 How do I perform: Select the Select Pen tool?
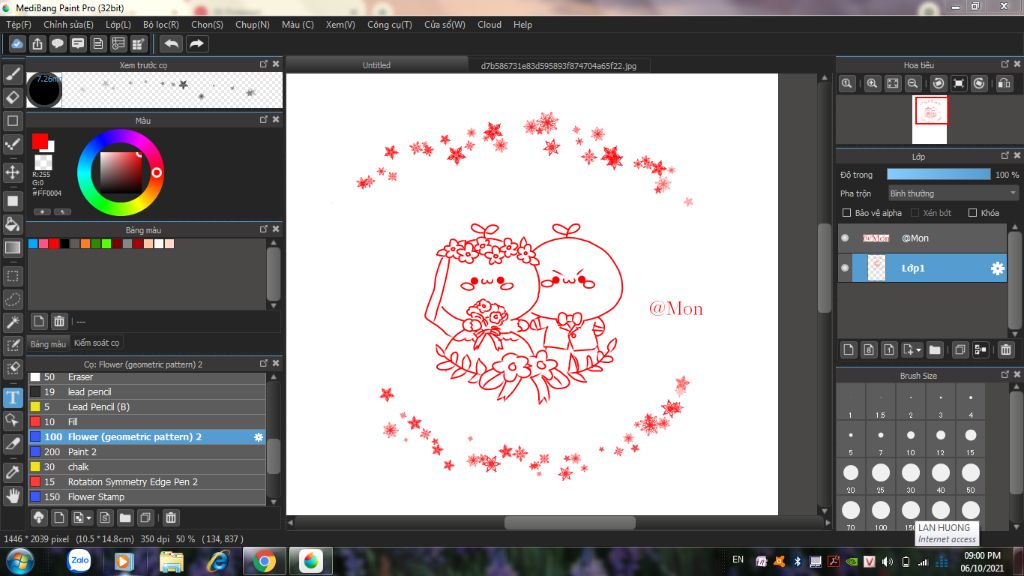(x=12, y=345)
